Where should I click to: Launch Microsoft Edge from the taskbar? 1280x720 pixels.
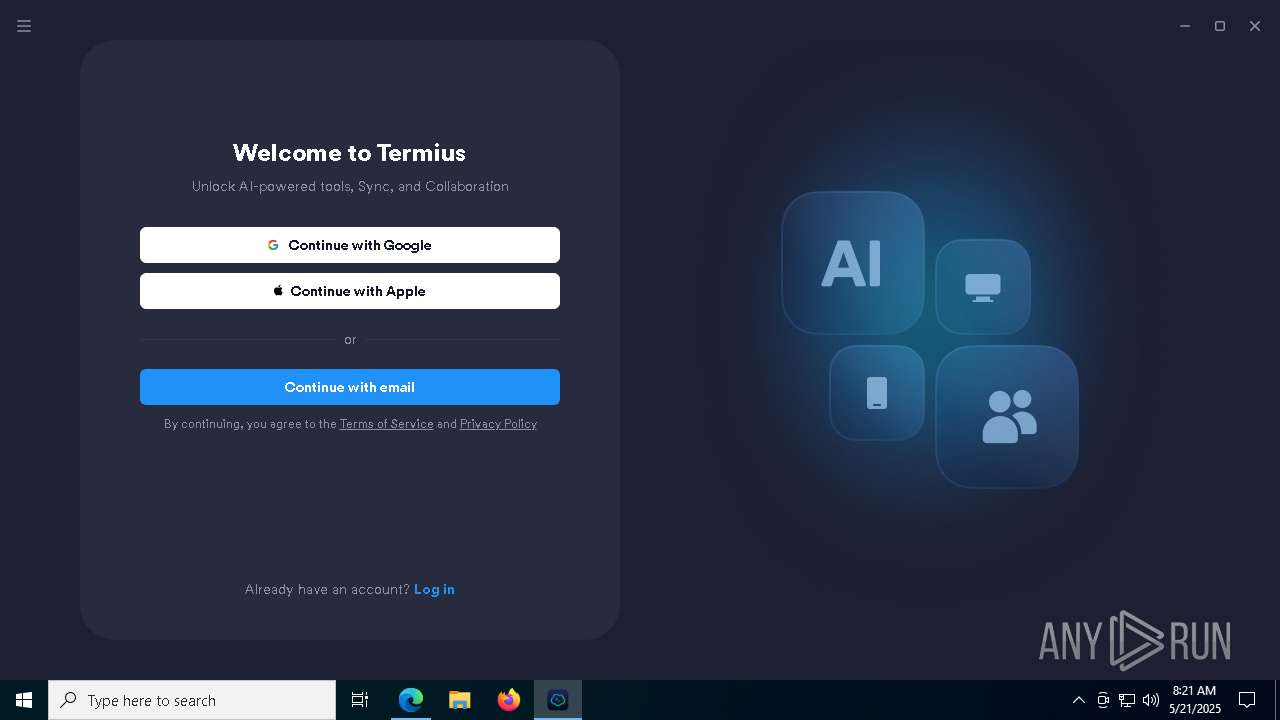point(410,700)
